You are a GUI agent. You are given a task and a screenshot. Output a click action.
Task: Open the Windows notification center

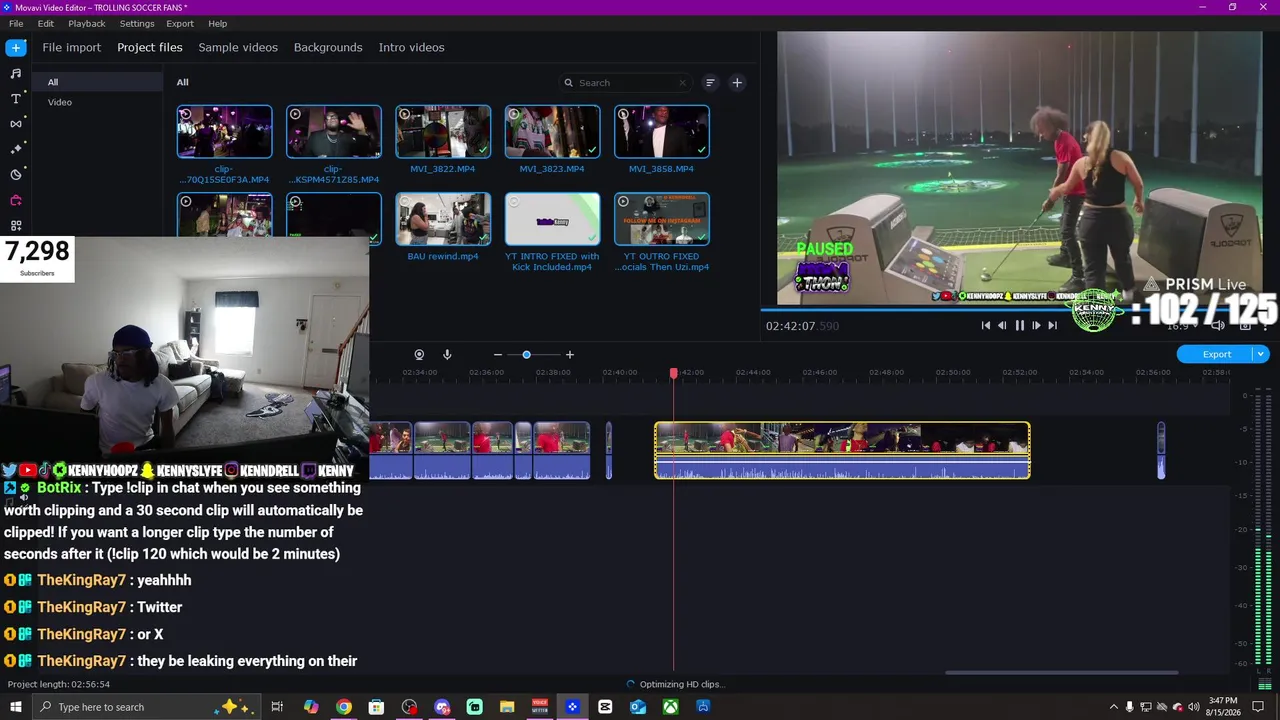pos(1259,707)
